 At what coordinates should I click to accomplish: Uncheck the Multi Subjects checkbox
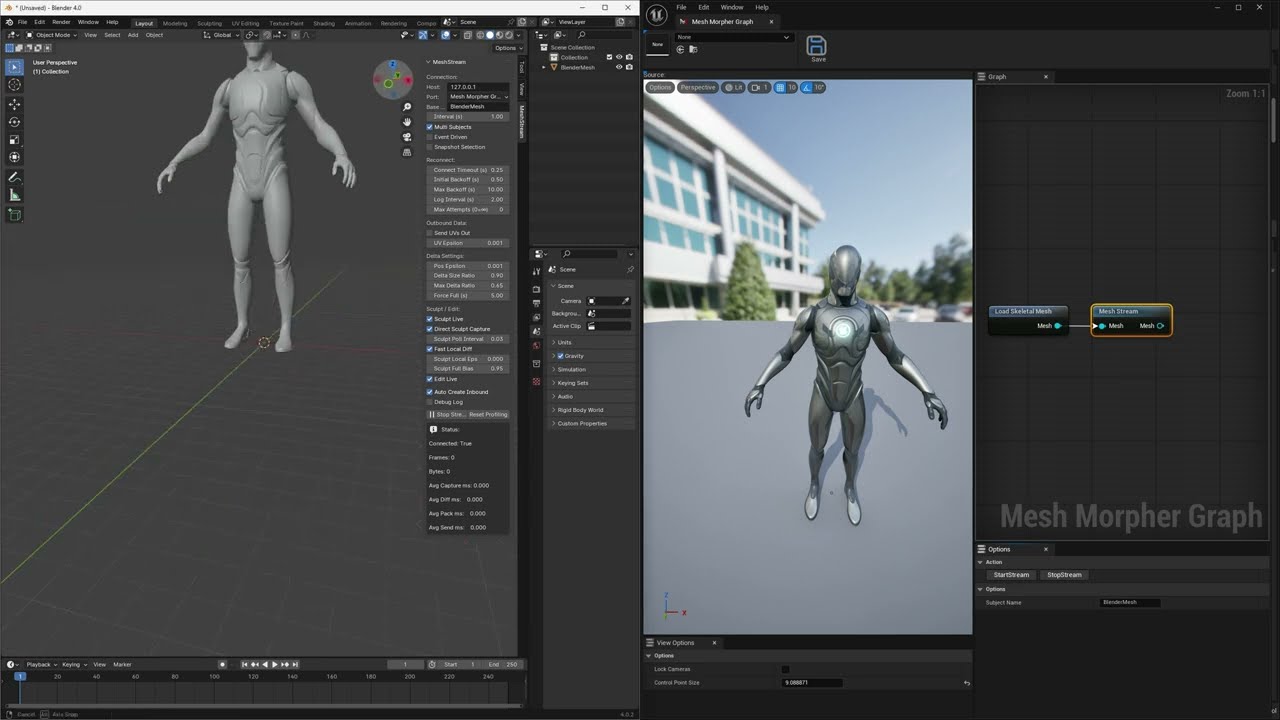[x=430, y=127]
